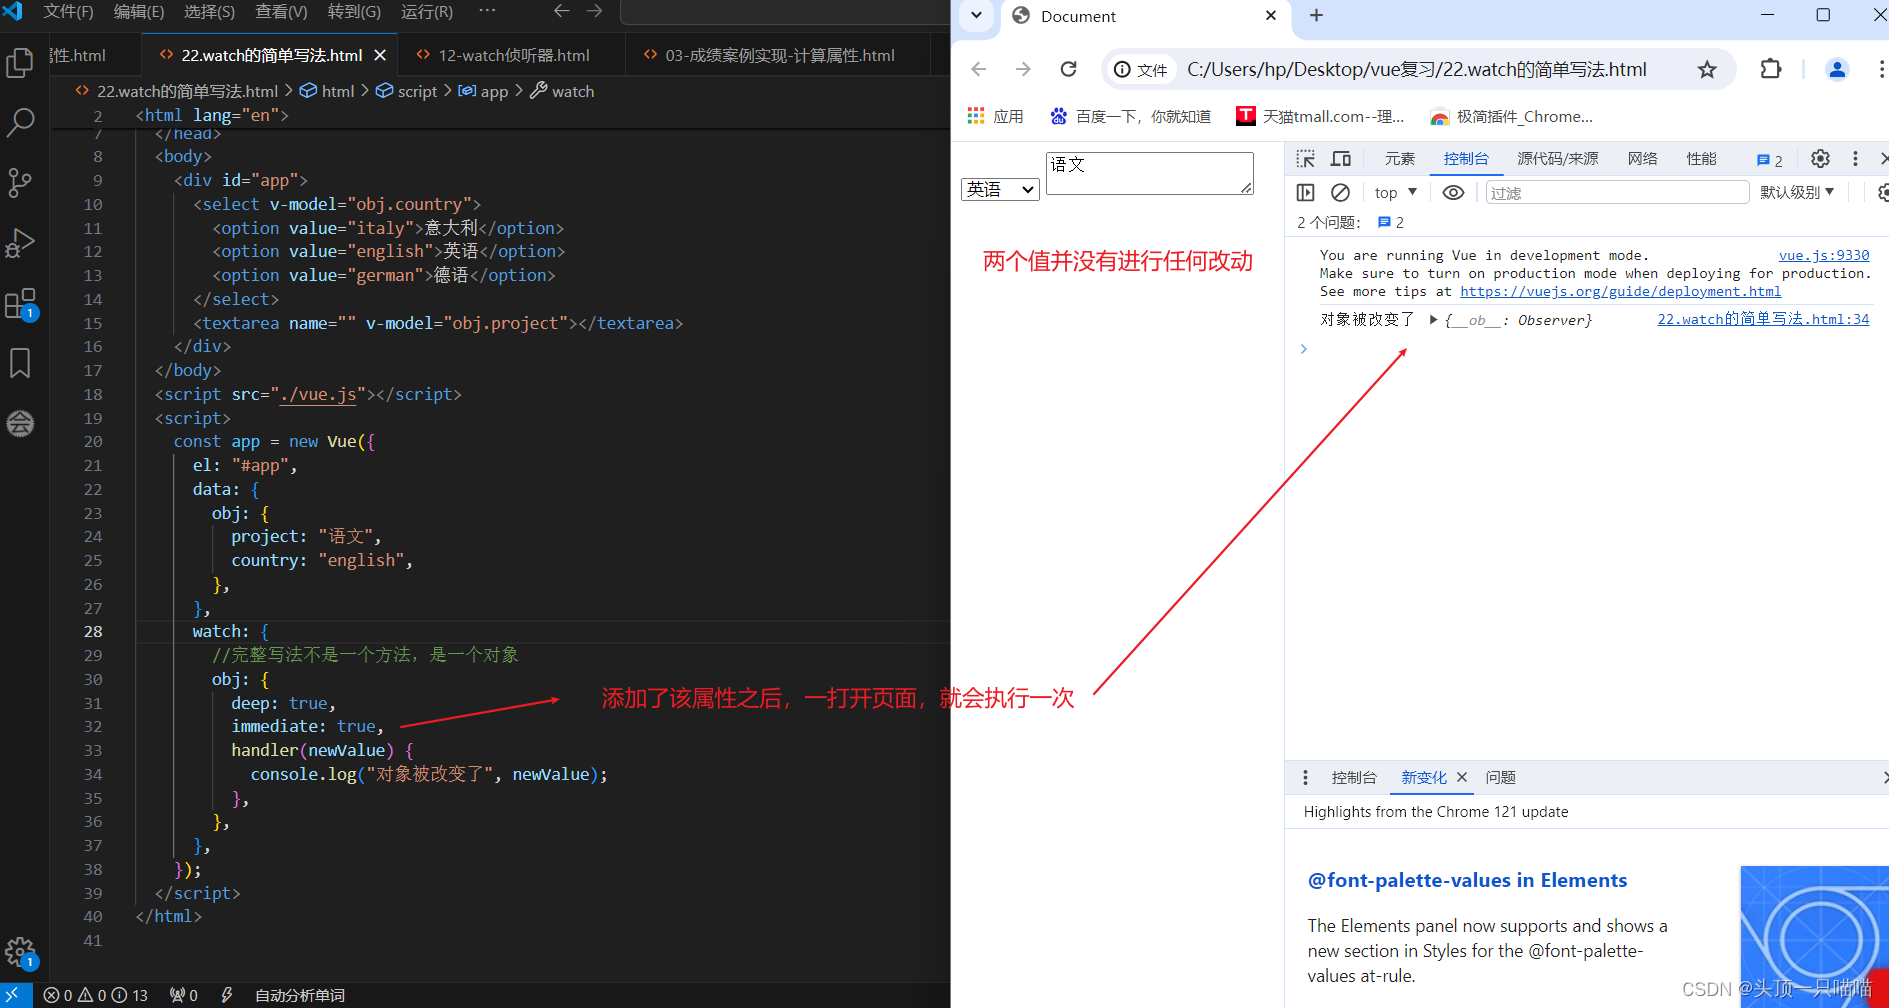Open the Chrome profile avatar
Image resolution: width=1889 pixels, height=1008 pixels.
pyautogui.click(x=1837, y=69)
